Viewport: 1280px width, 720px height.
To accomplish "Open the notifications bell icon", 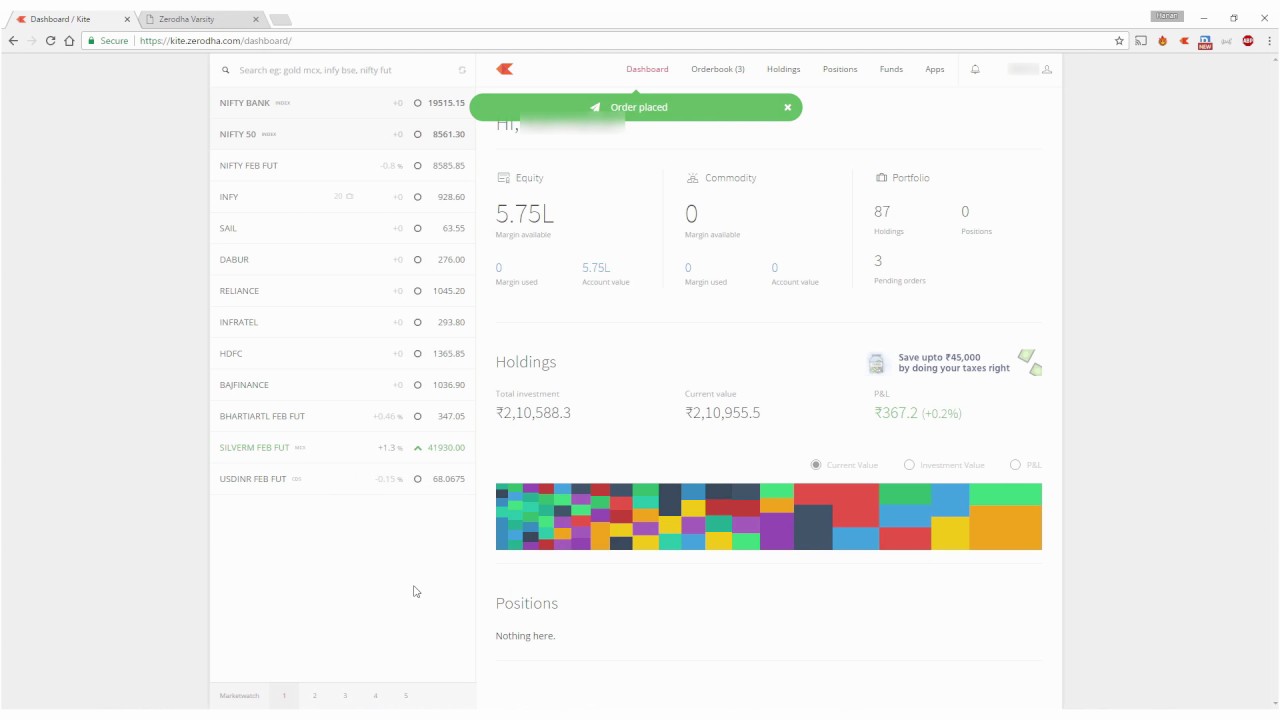I will (x=975, y=69).
